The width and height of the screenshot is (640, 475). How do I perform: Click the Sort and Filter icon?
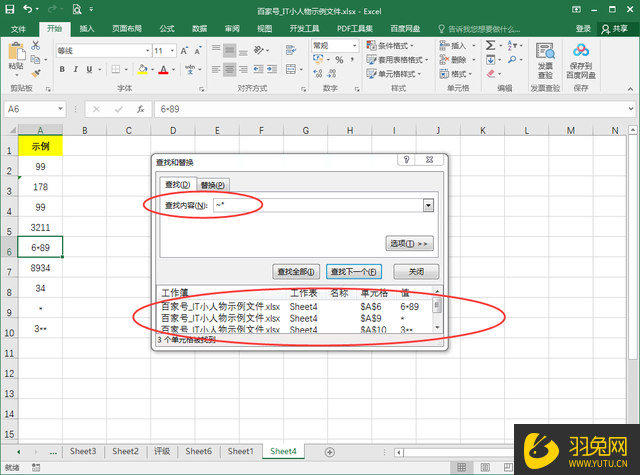coord(512,45)
